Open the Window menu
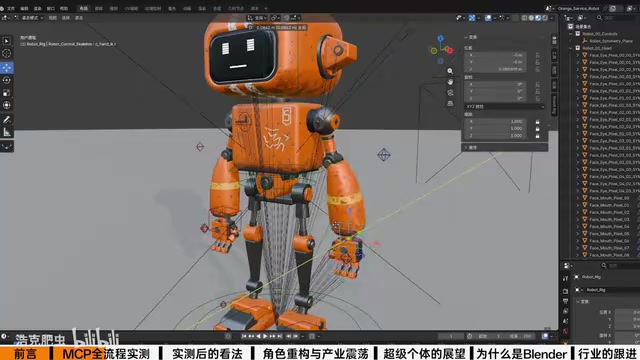 pyautogui.click(x=50, y=8)
